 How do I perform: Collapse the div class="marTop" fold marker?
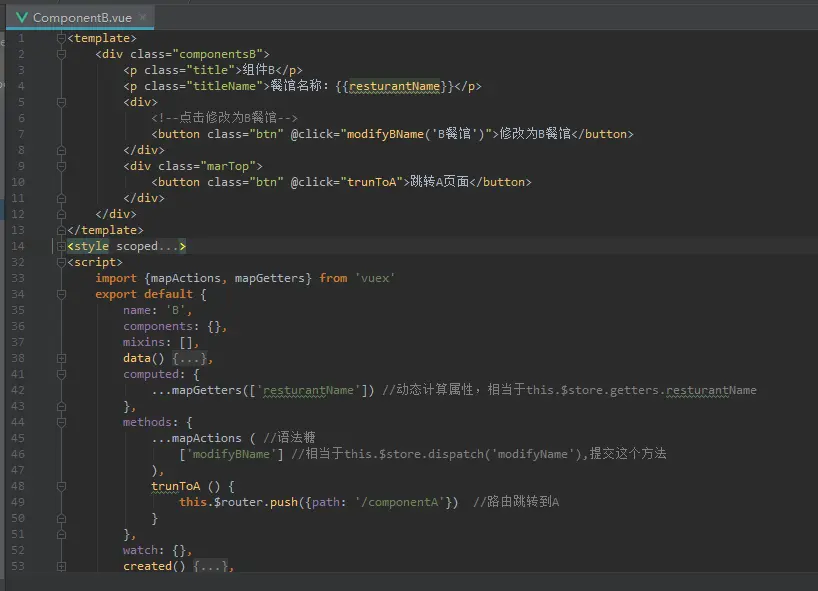(61, 166)
